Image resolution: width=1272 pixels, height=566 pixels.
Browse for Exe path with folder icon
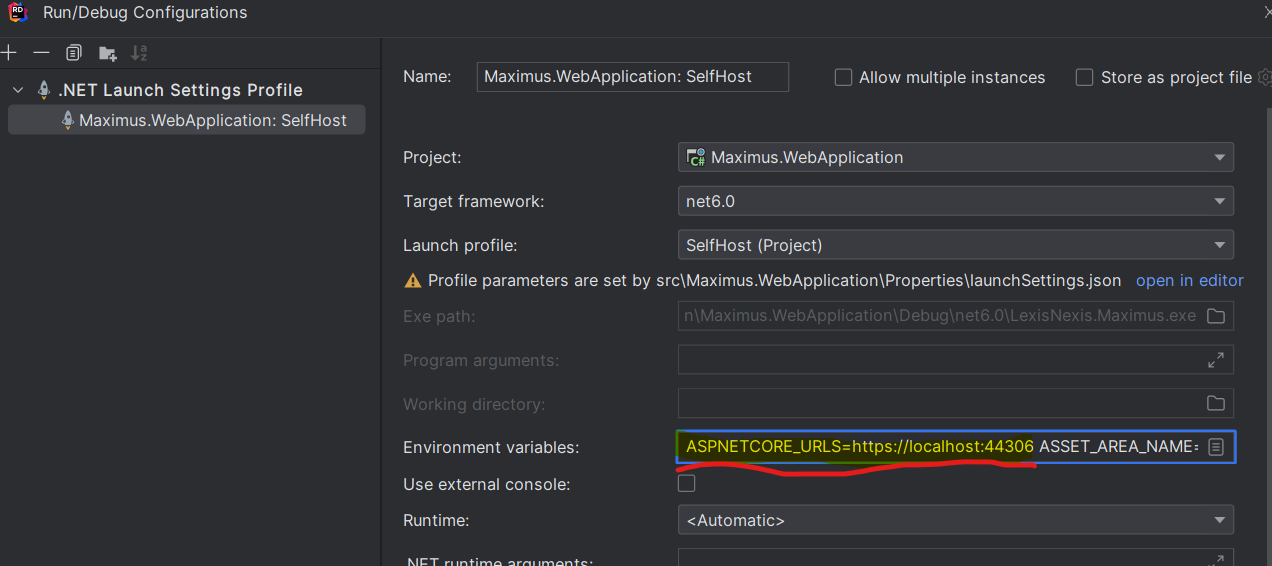pos(1216,316)
